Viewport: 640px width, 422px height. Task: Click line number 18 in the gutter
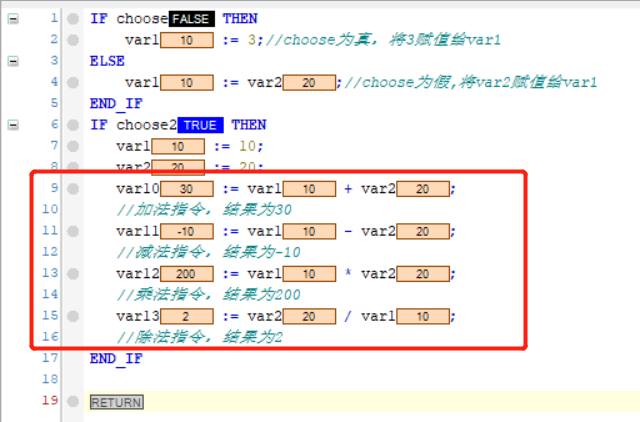50,380
